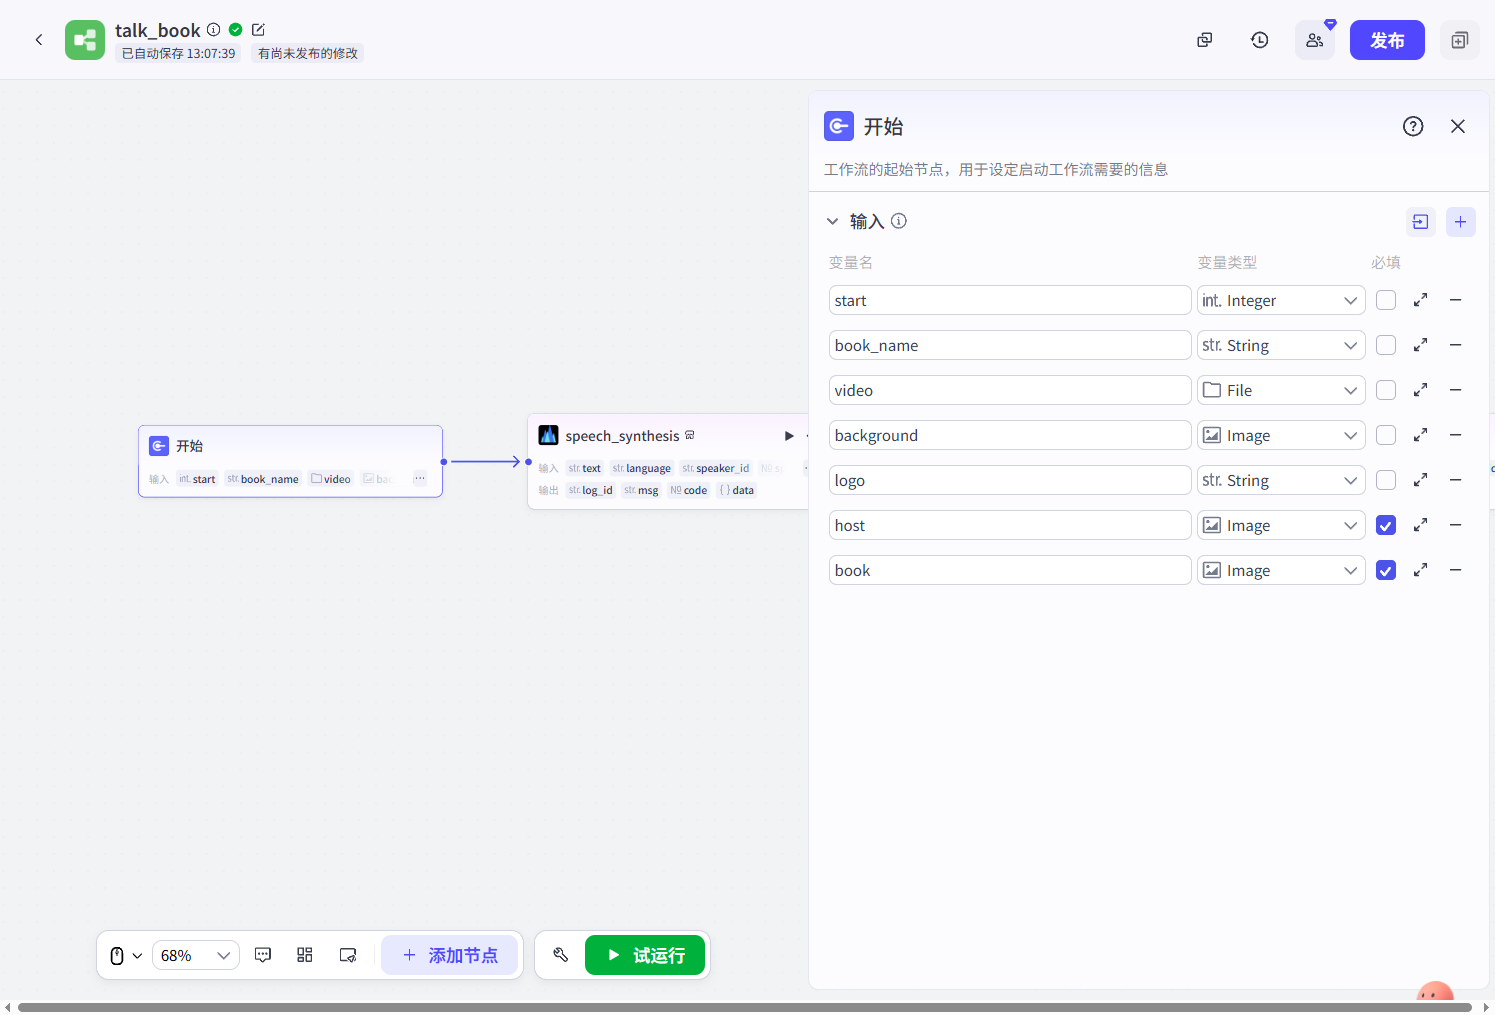Viewport: 1495px width, 1015px height.
Task: Edit the workflow name with pencil icon
Action: tap(258, 30)
